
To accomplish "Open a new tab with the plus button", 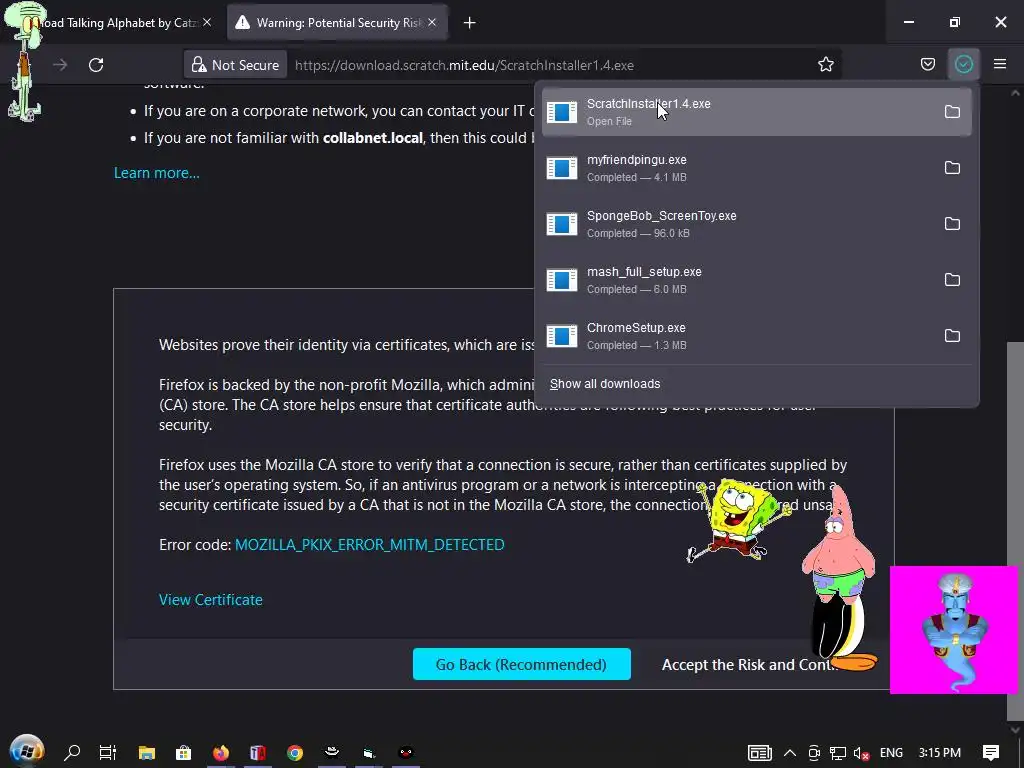I will coord(469,23).
